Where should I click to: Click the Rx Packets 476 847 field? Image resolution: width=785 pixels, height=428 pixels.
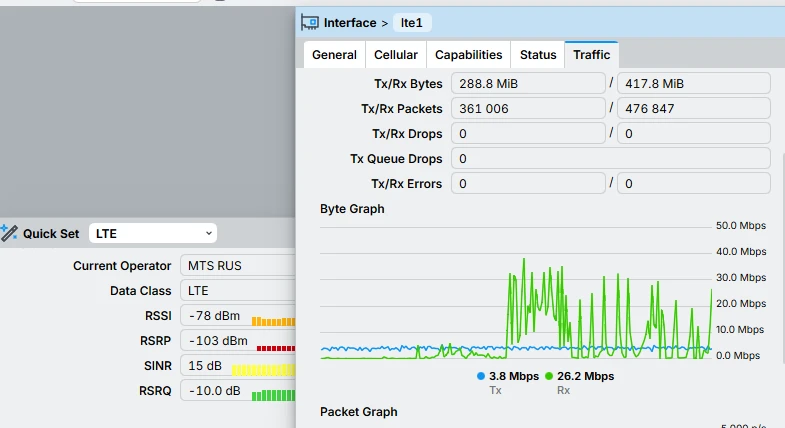[693, 108]
